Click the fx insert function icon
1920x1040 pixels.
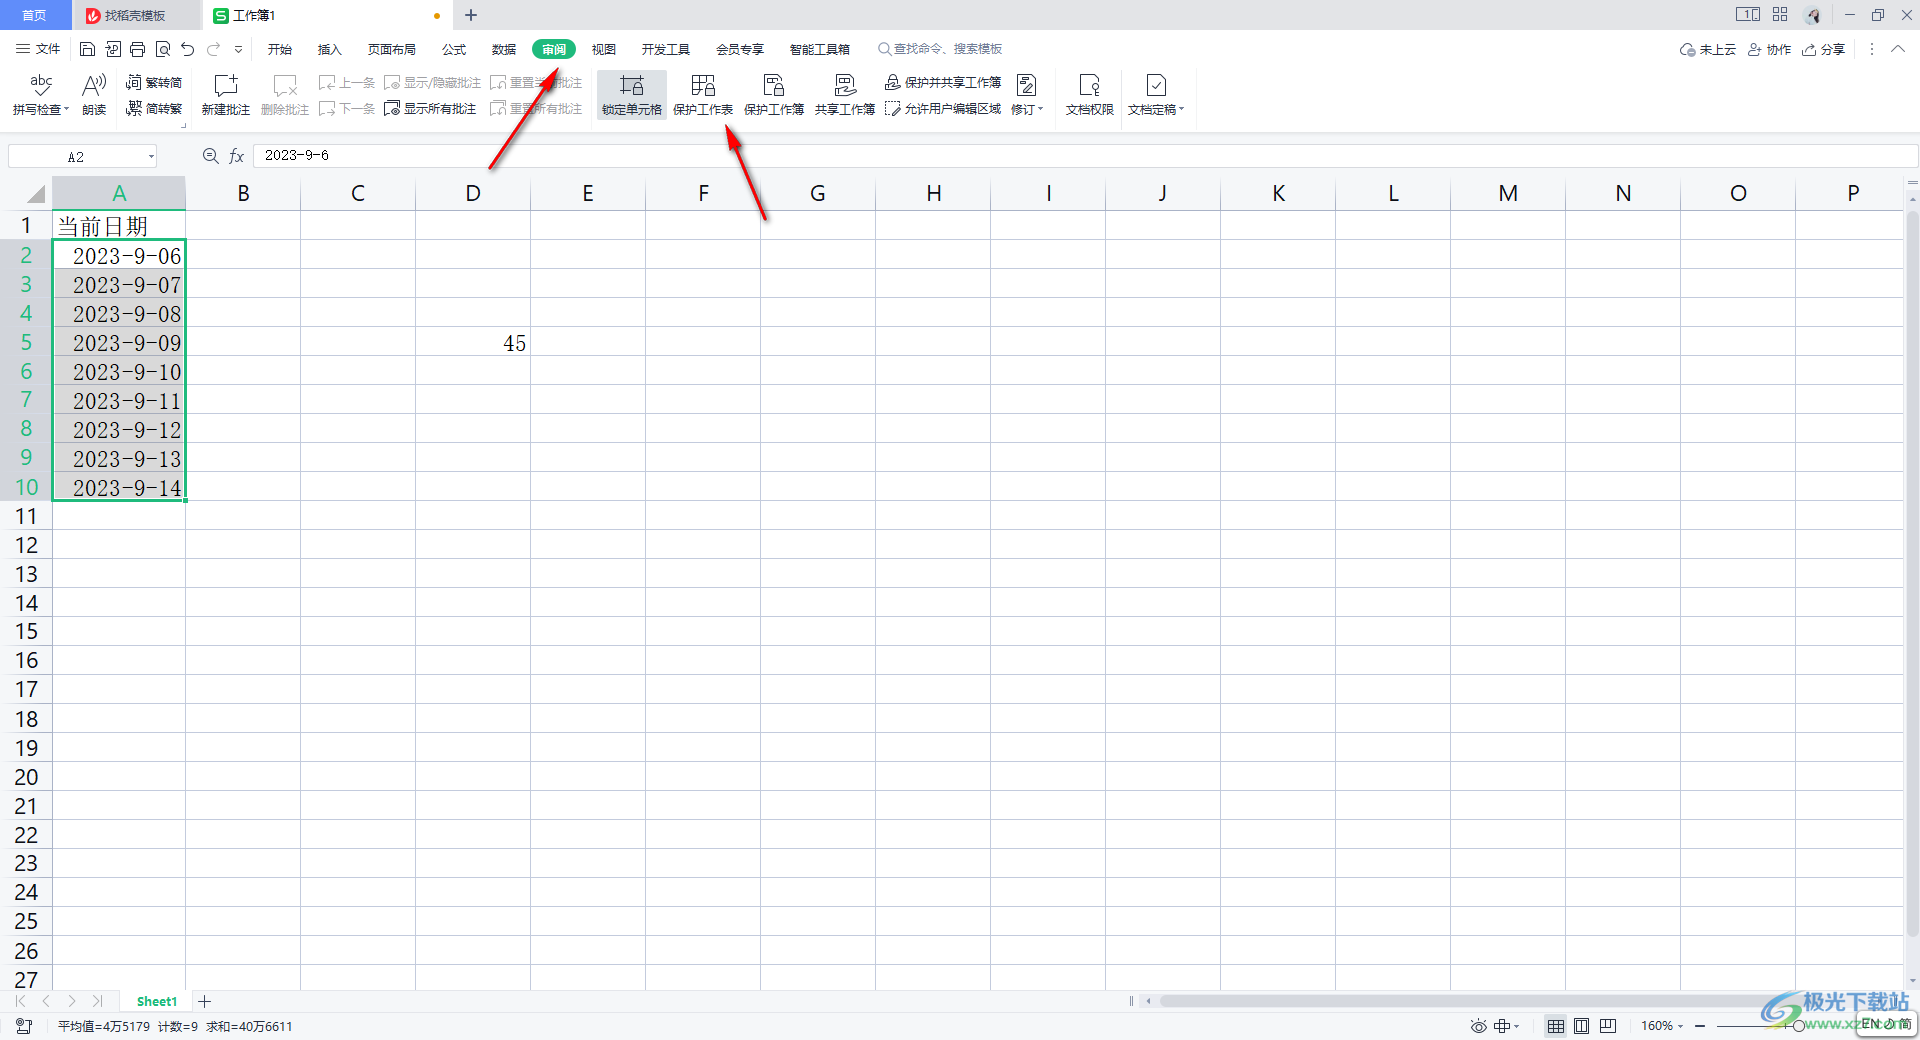coord(237,156)
